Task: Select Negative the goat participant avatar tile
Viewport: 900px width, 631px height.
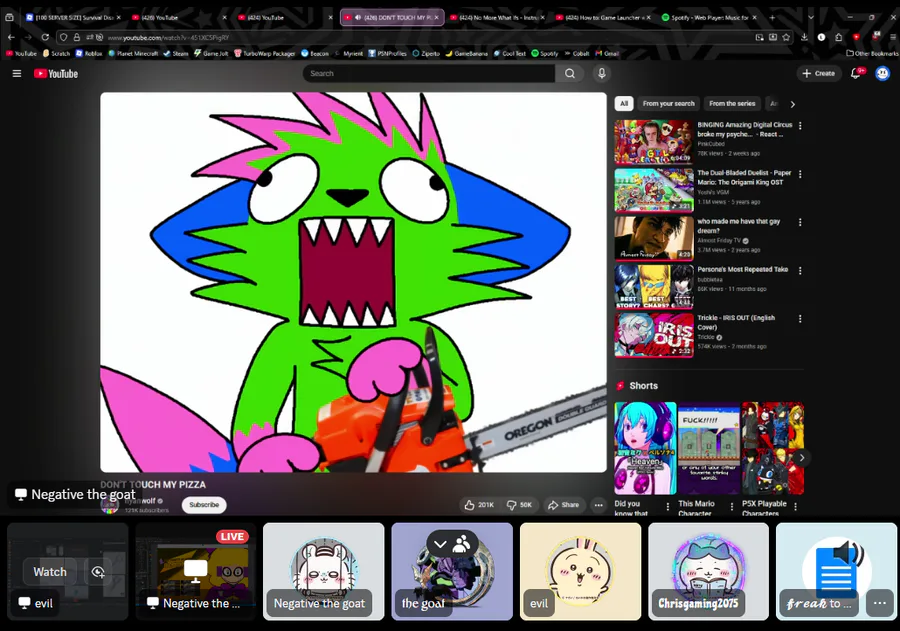Action: pyautogui.click(x=323, y=571)
